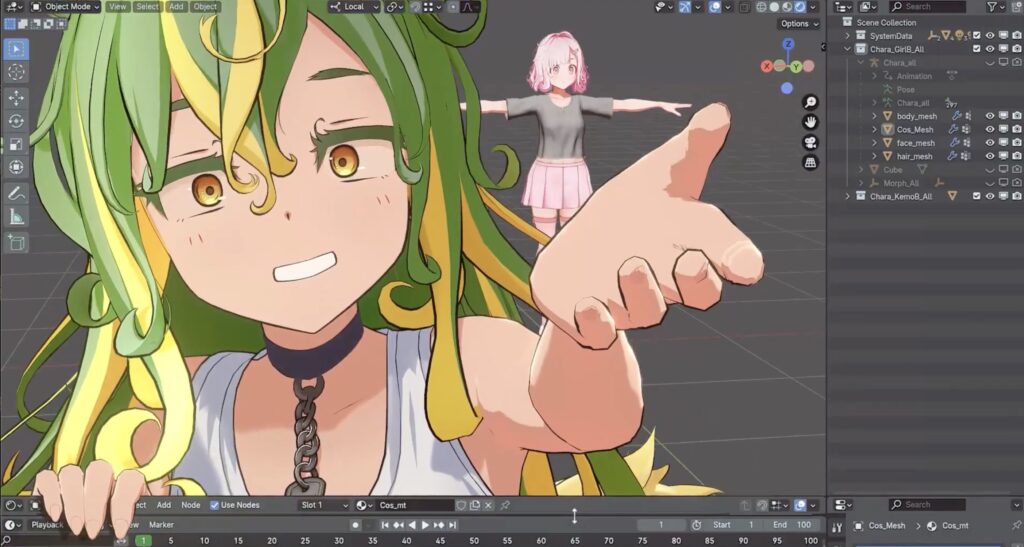
Task: Open the Select menu in viewport header
Action: 148,7
